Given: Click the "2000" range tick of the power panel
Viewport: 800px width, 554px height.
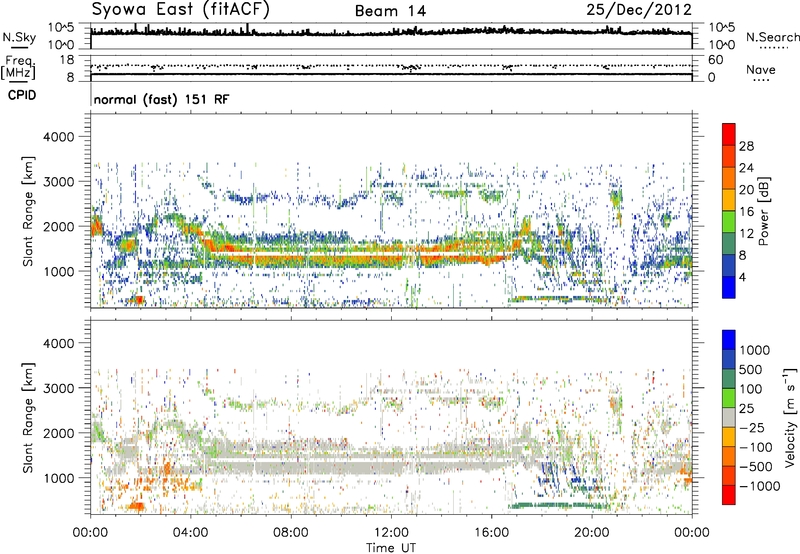Looking at the screenshot, I should (59, 226).
